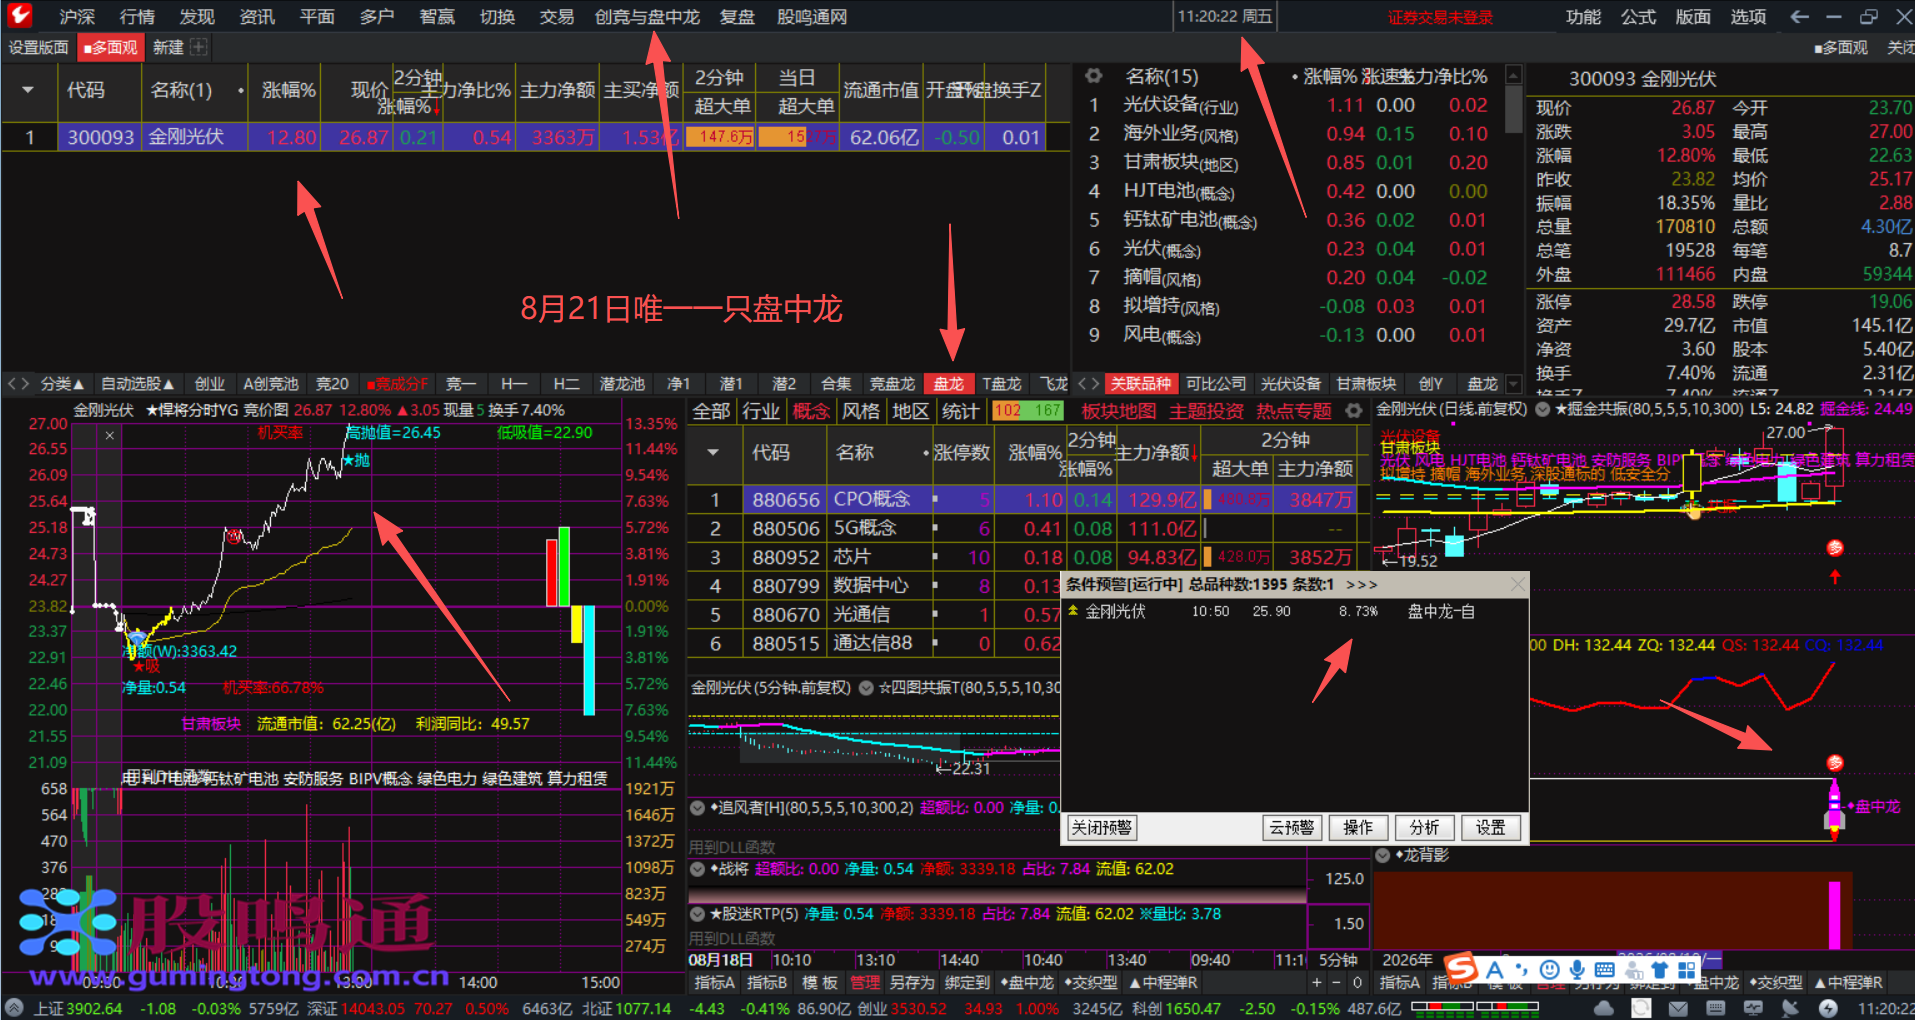Toggle the 龙背影 indicator circle button
The height and width of the screenshot is (1020, 1915).
pyautogui.click(x=1383, y=855)
